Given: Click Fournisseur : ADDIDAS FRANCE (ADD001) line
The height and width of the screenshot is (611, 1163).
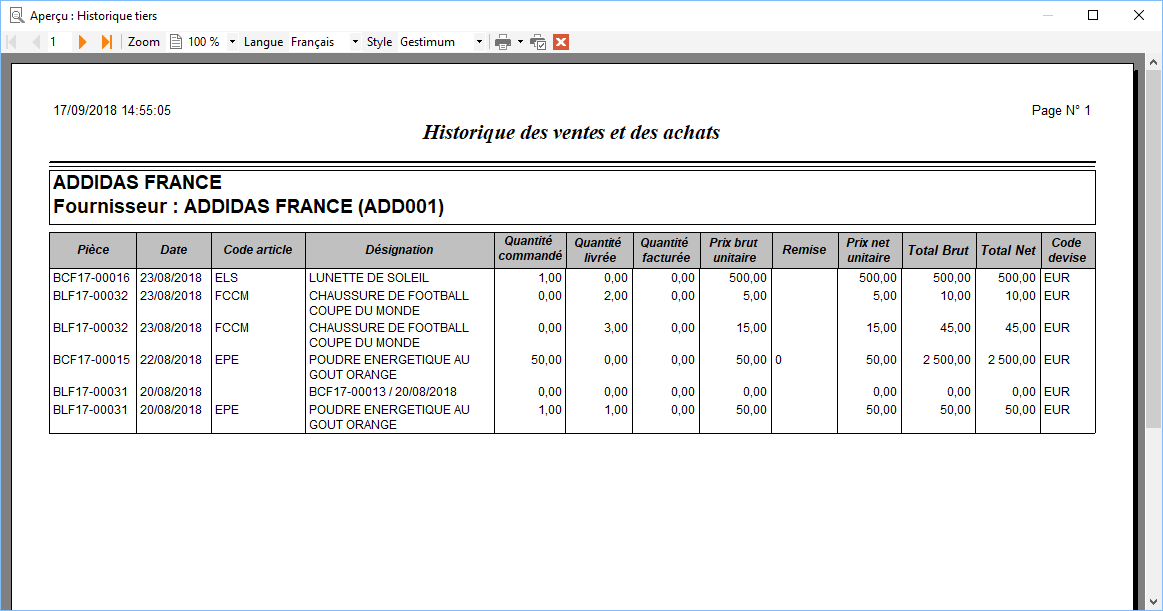Looking at the screenshot, I should 248,206.
